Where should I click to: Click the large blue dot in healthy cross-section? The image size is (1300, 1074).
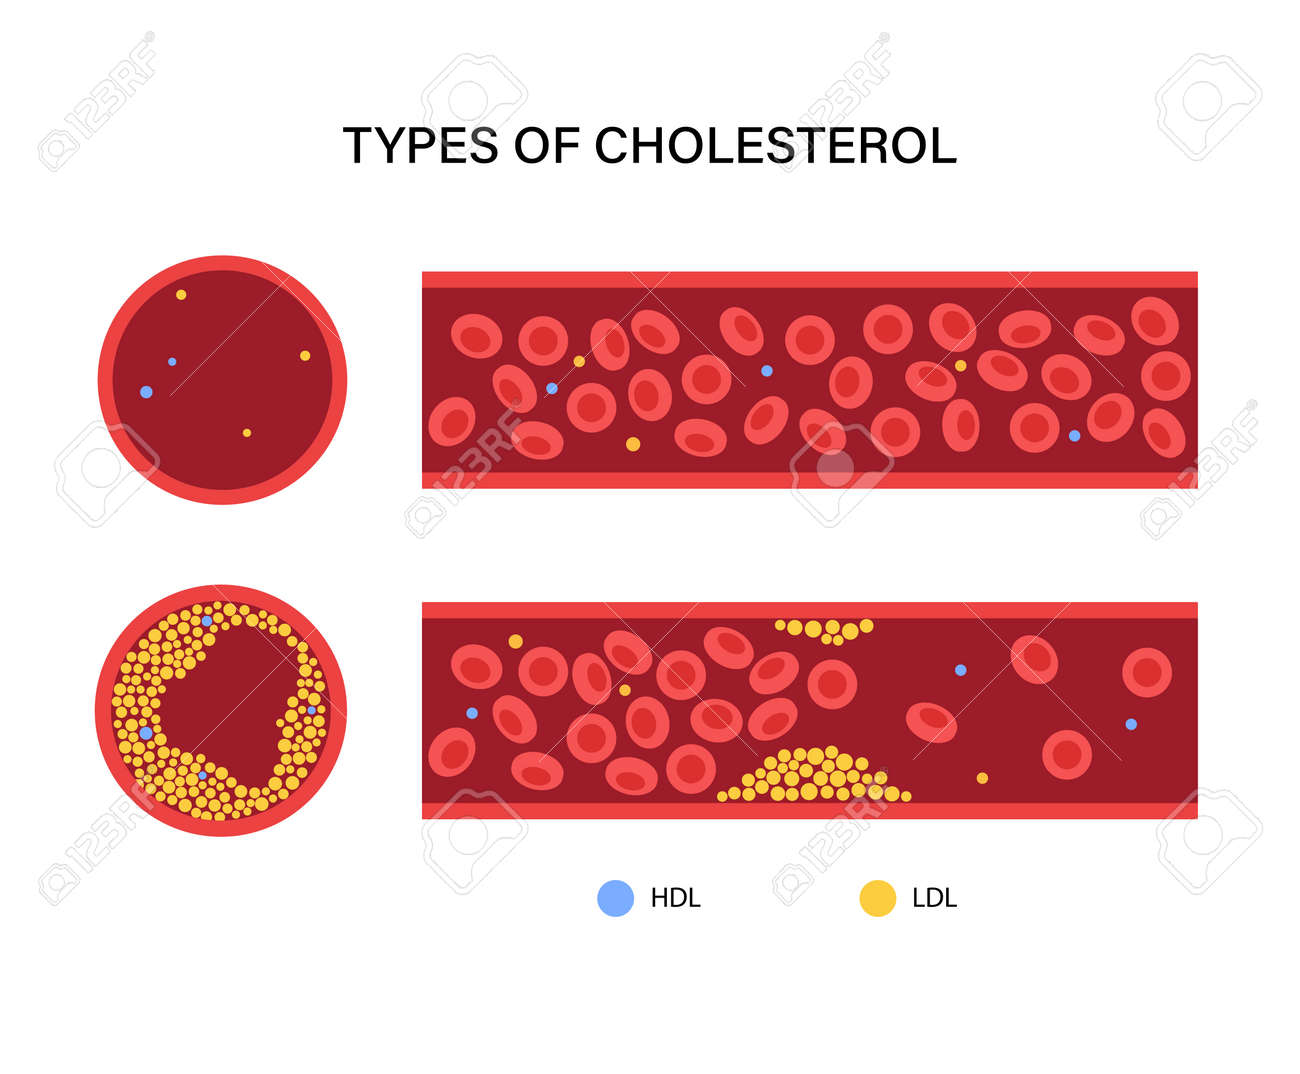[146, 392]
